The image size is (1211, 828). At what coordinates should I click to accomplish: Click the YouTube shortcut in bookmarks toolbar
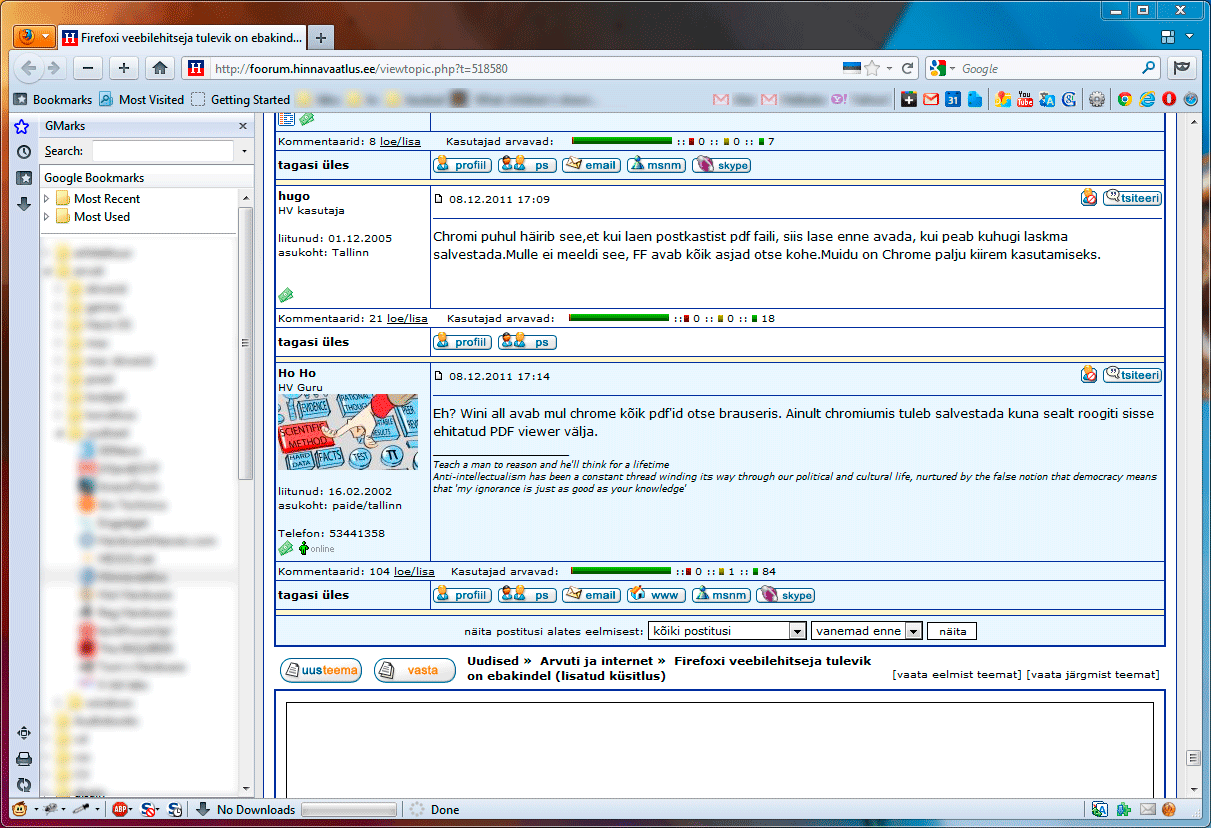tap(1025, 99)
